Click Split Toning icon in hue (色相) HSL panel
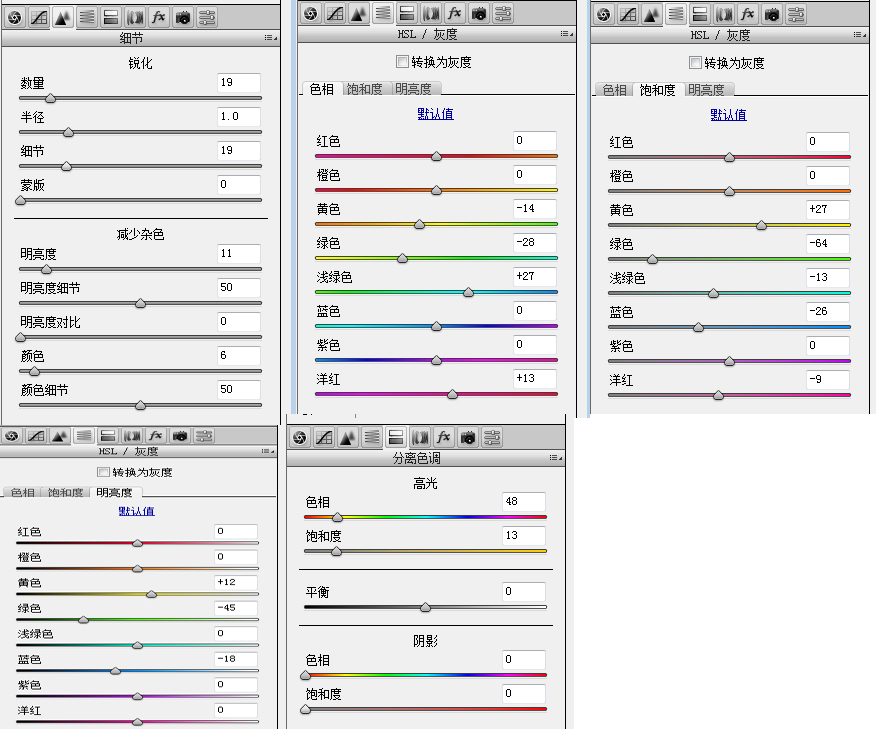The width and height of the screenshot is (876, 729). point(407,14)
